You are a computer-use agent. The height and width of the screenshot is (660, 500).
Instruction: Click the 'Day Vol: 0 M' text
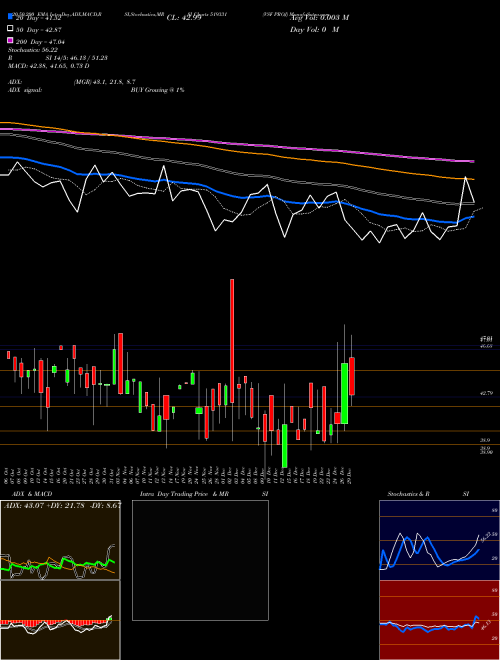[x=314, y=29]
